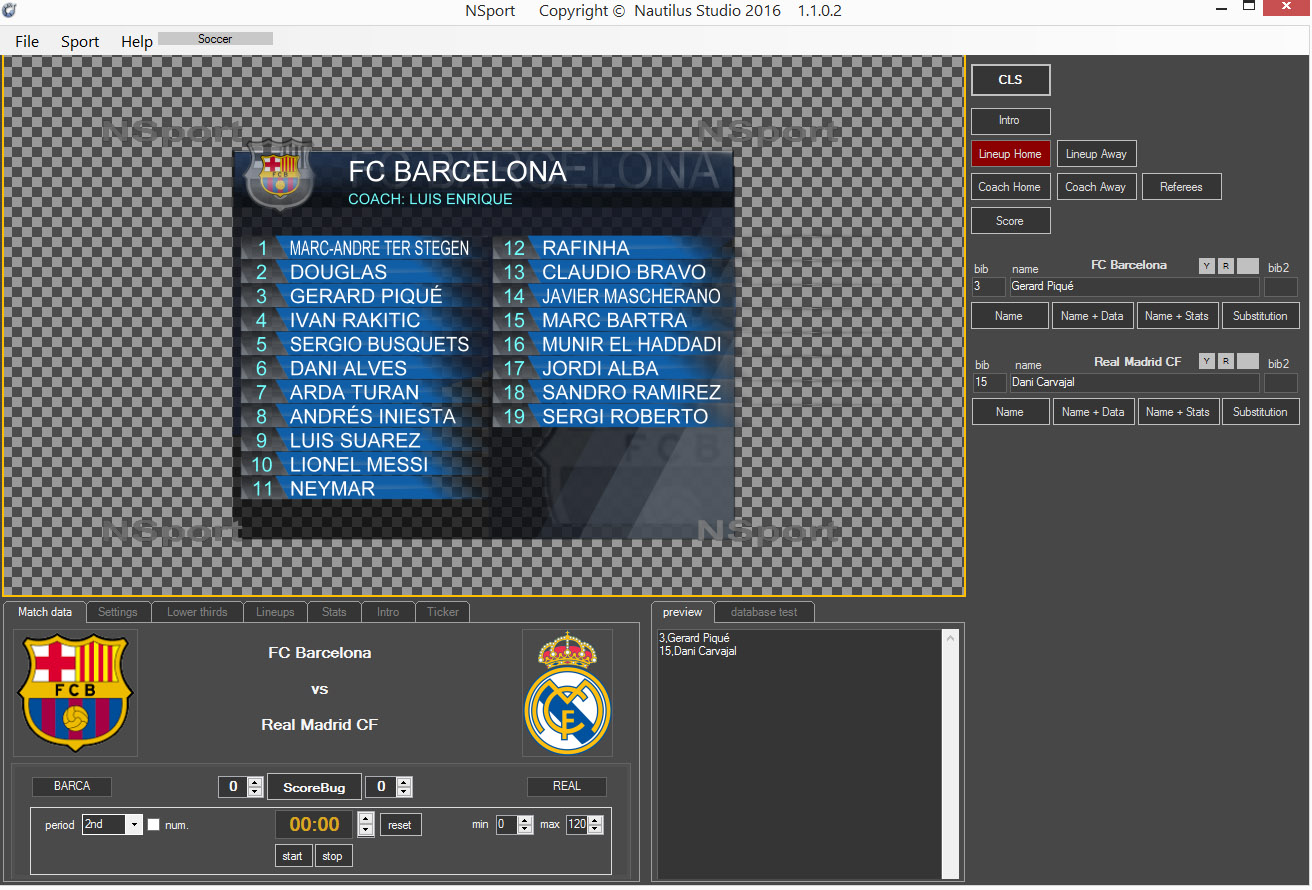This screenshot has width=1312, height=890.
Task: Click the yellow card Y button for Real Madrid CF
Action: pos(1207,361)
